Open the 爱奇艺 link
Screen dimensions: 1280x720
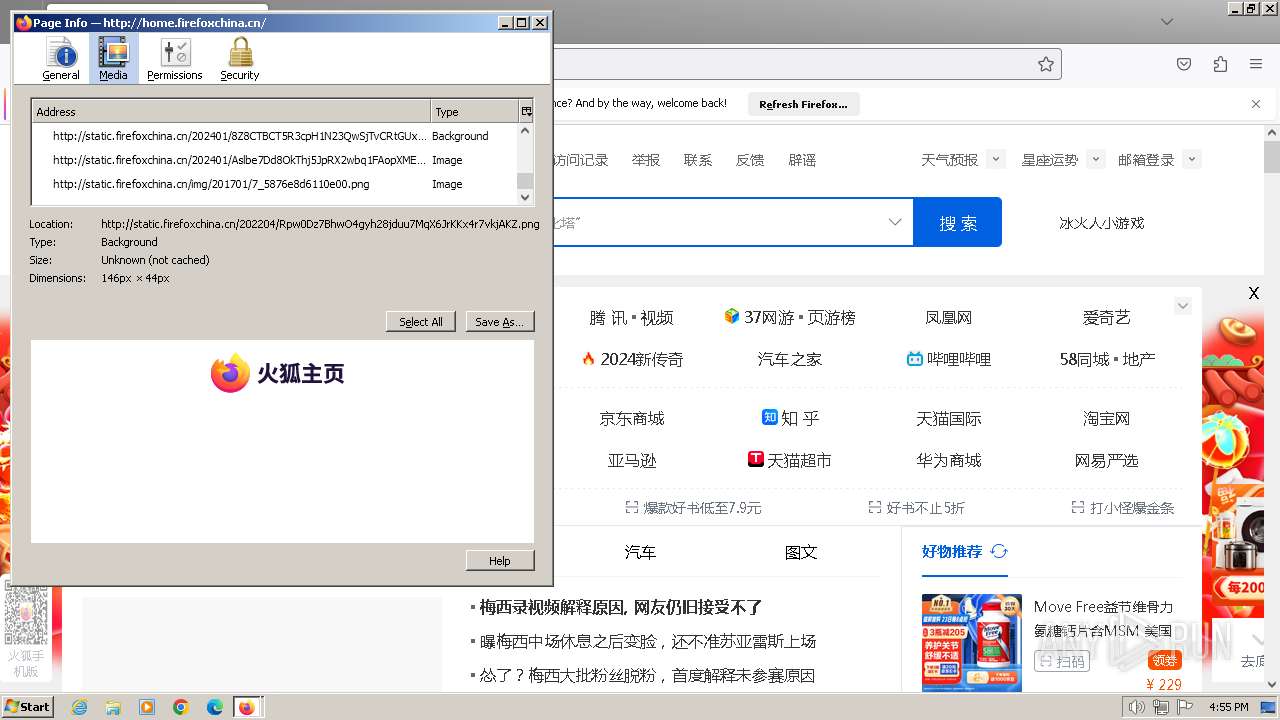pyautogui.click(x=1106, y=318)
